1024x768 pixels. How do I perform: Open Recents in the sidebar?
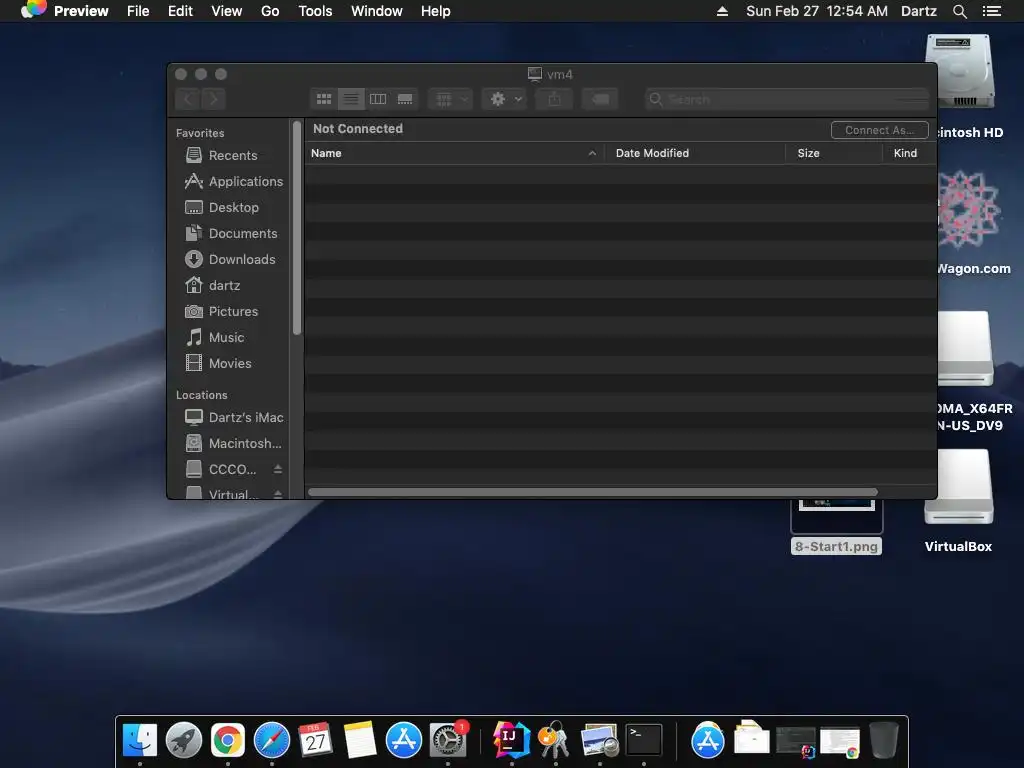pyautogui.click(x=221, y=155)
